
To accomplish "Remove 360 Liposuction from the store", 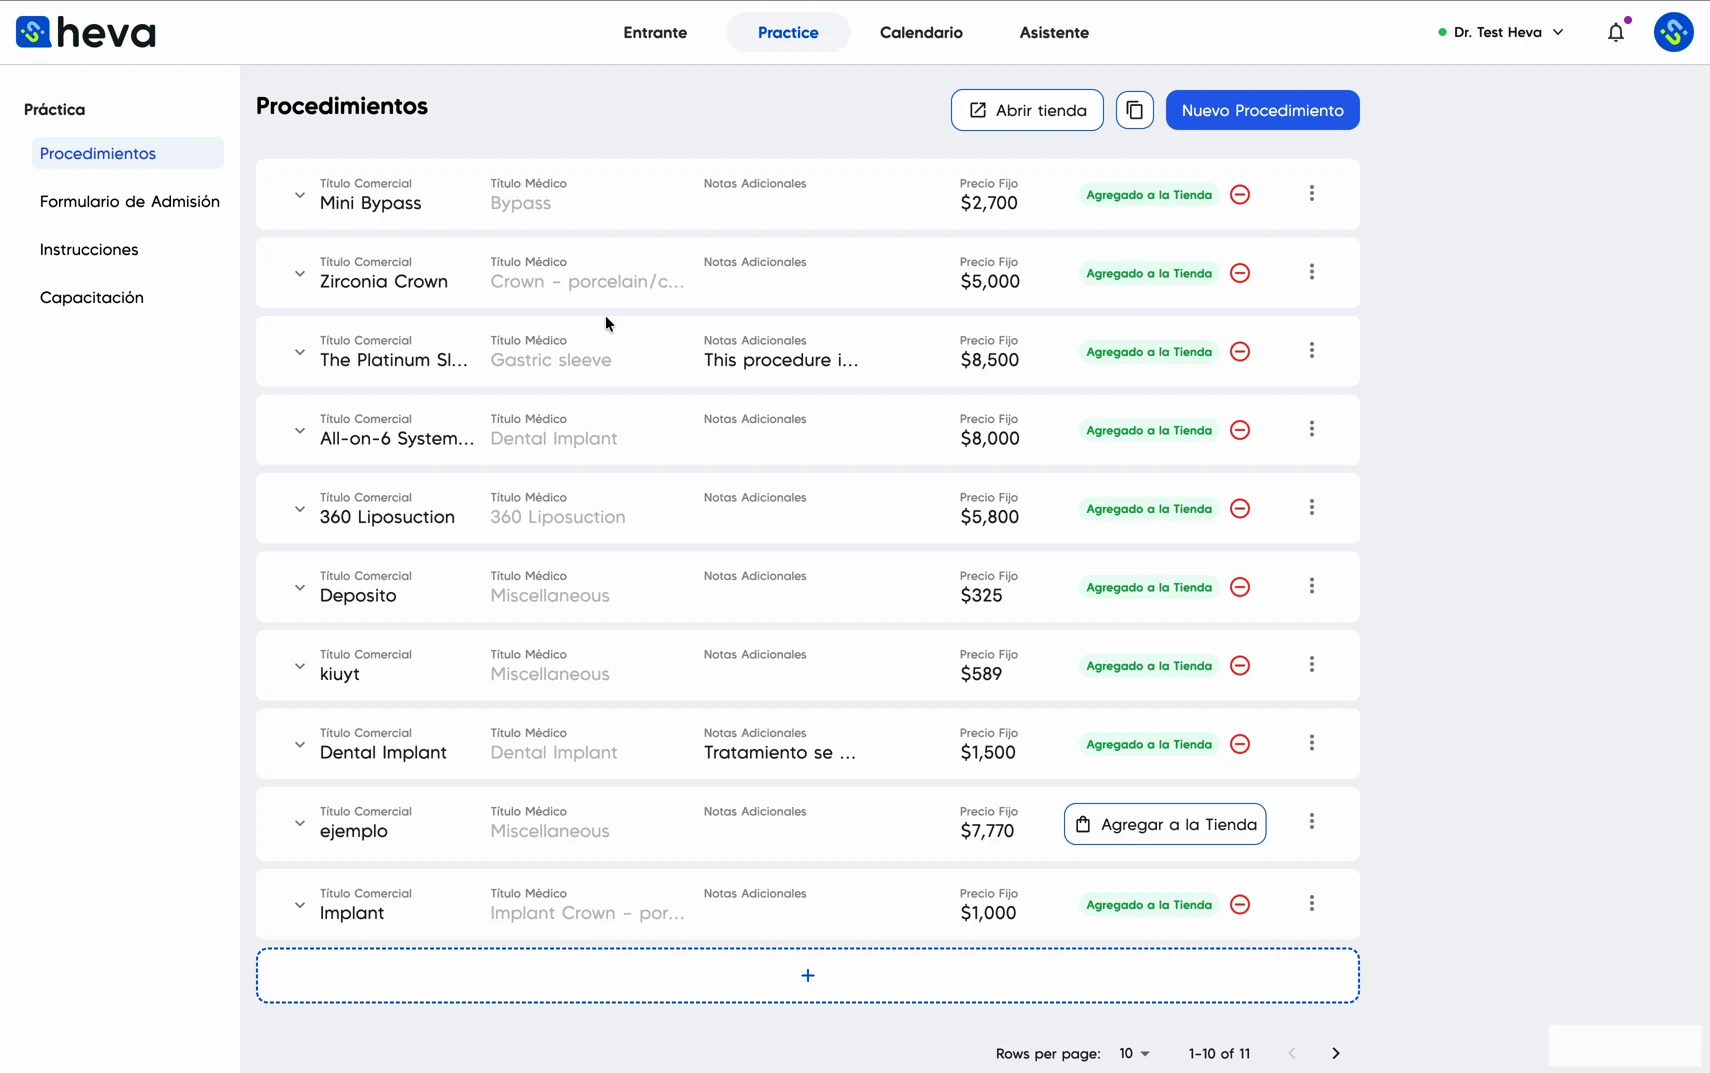I will coord(1240,508).
